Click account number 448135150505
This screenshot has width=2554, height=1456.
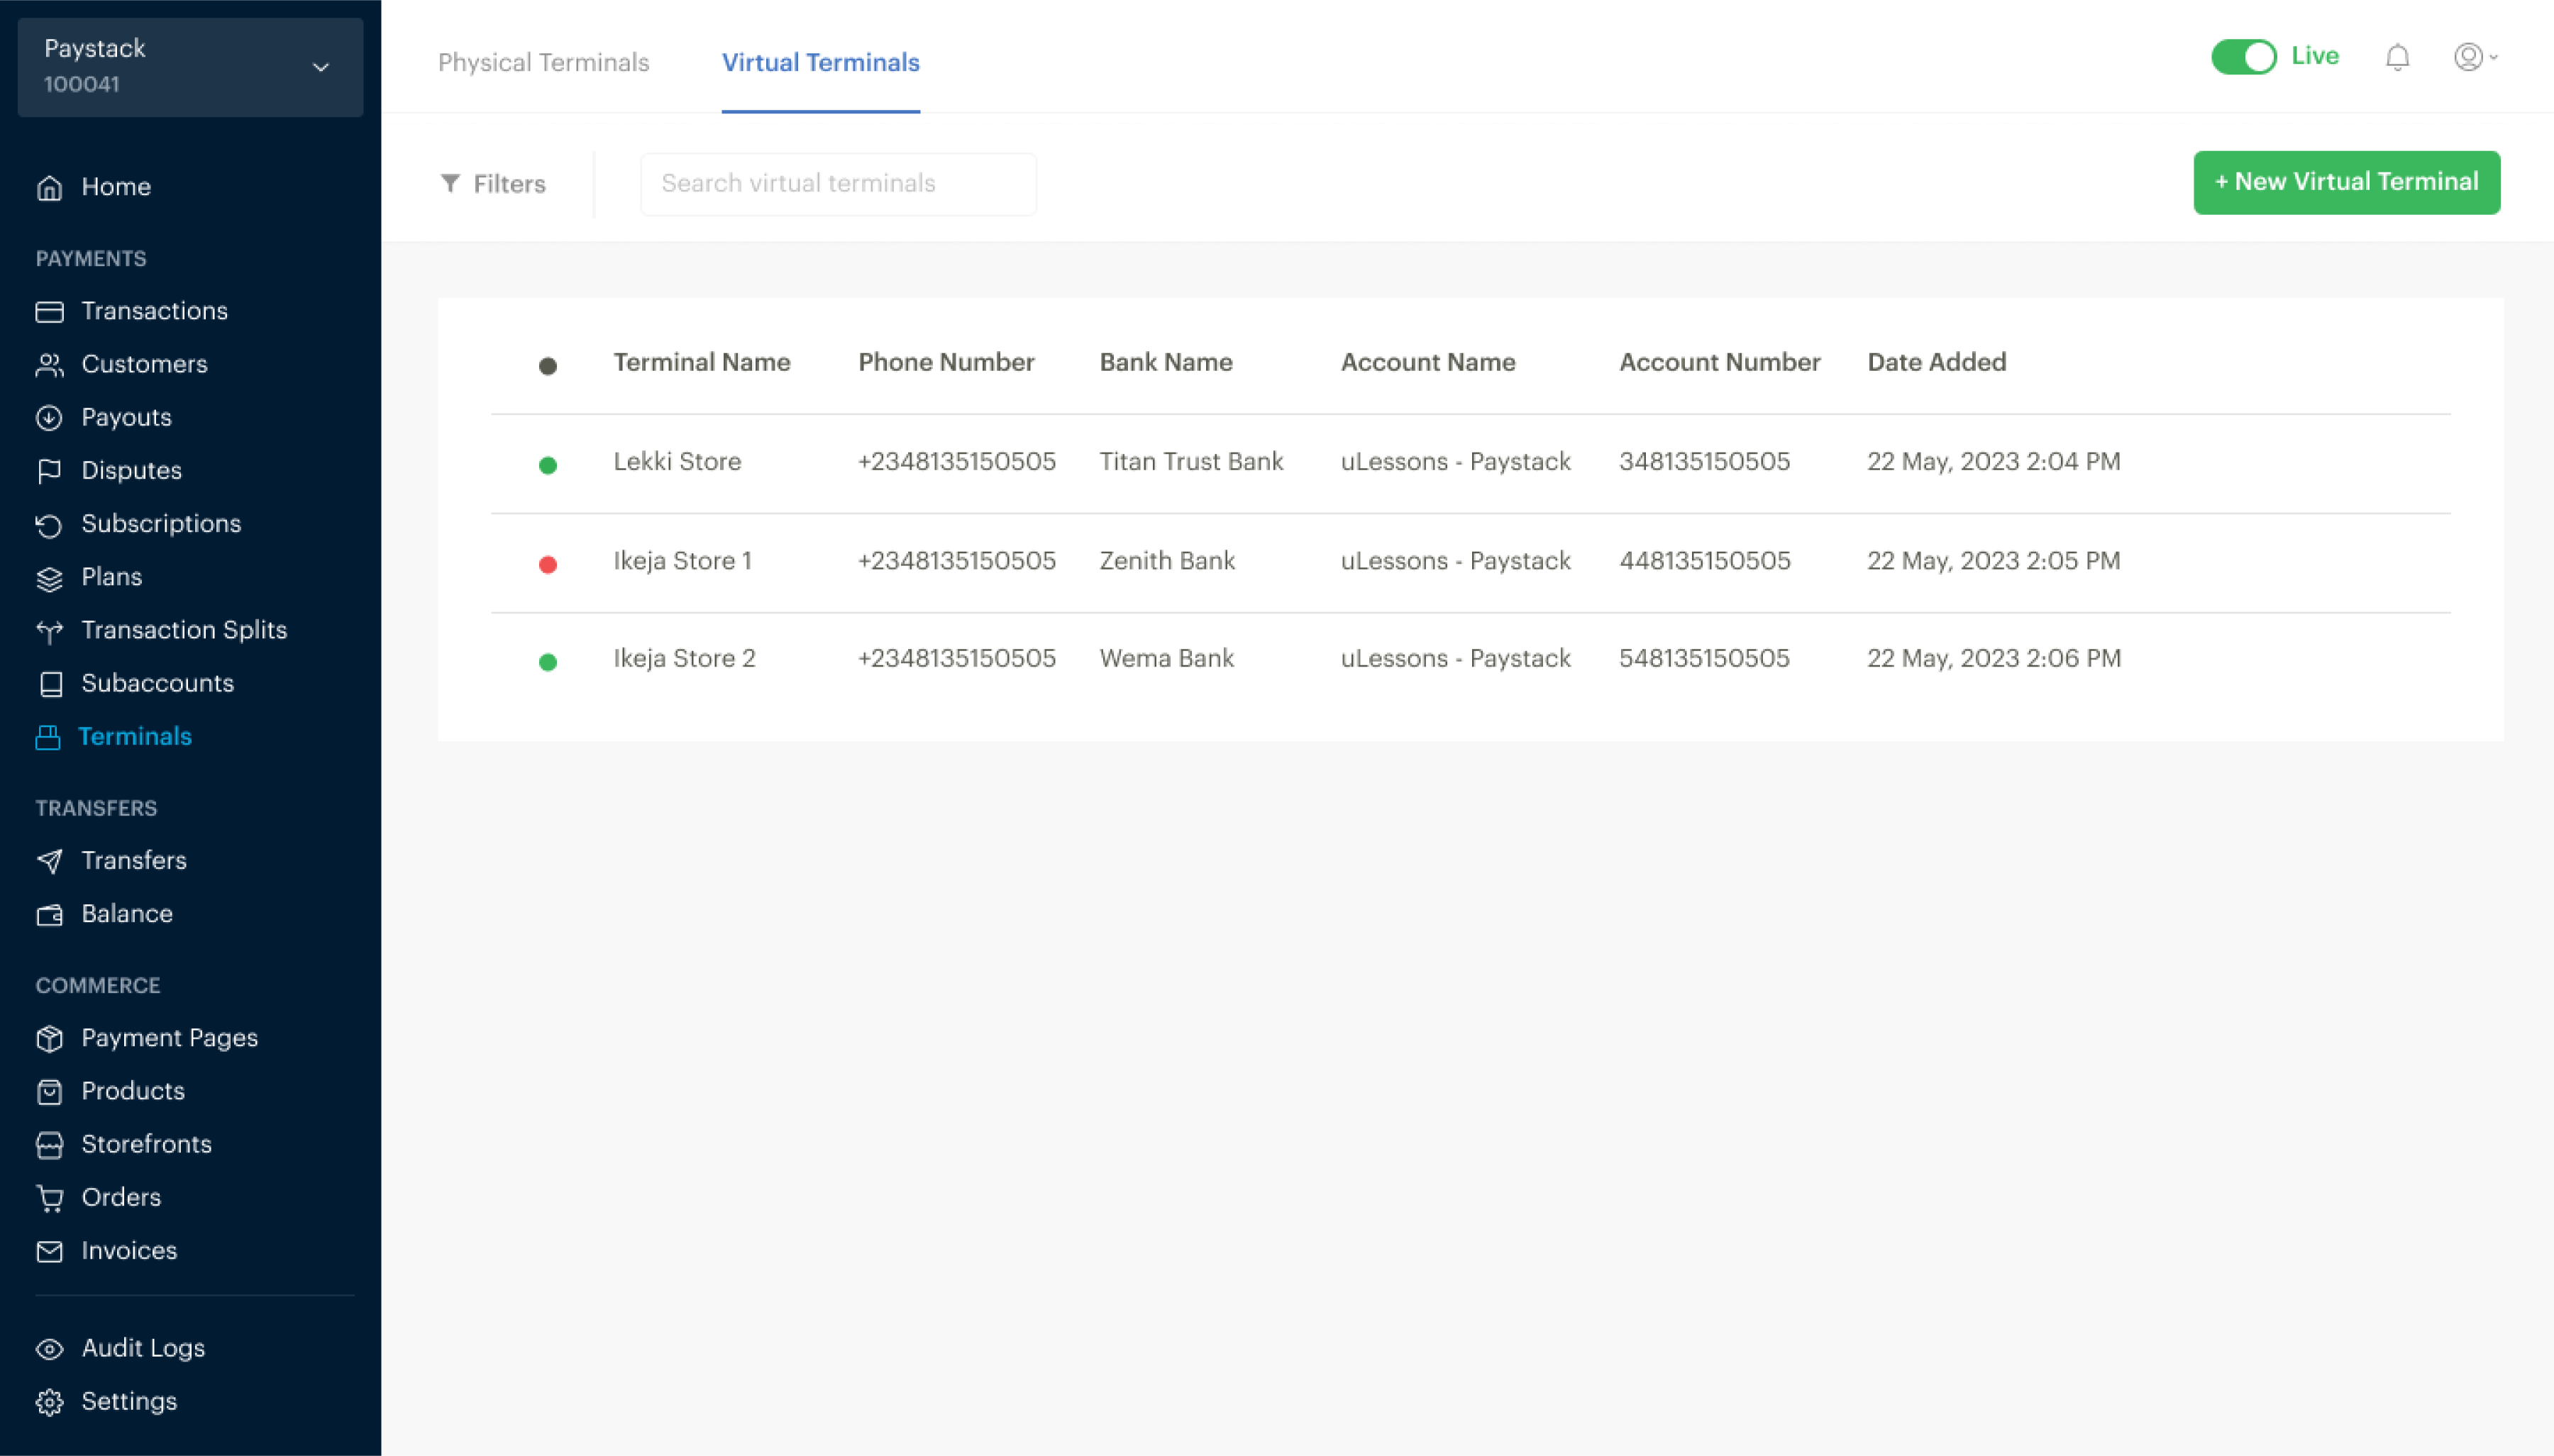pyautogui.click(x=1705, y=560)
